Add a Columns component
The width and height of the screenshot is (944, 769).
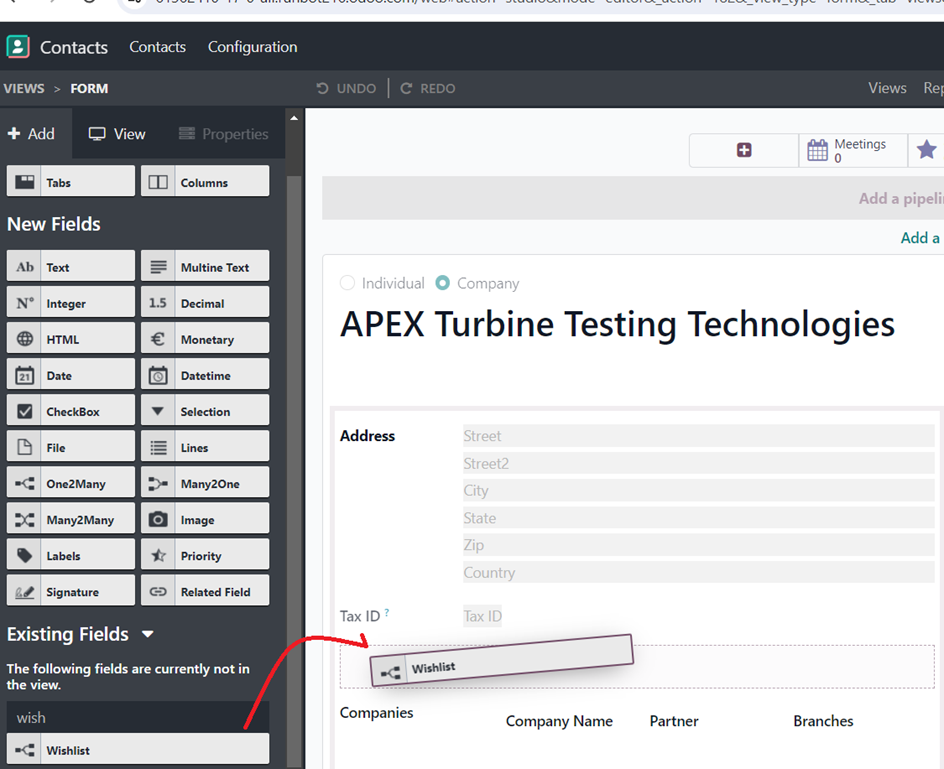205,182
